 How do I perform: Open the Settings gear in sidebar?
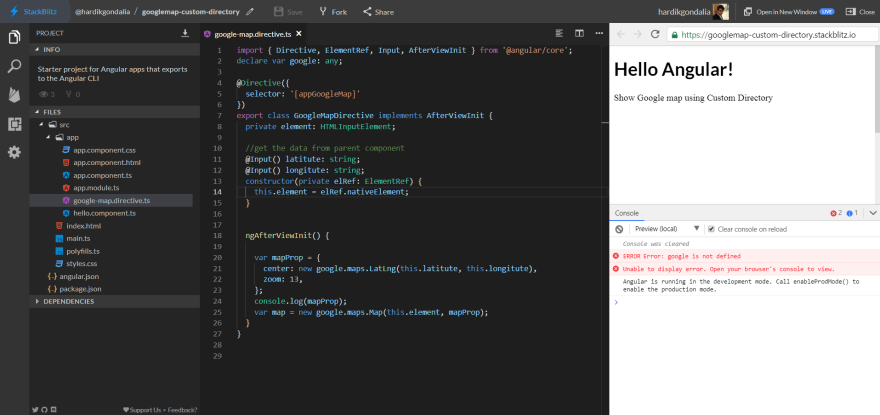coord(14,152)
